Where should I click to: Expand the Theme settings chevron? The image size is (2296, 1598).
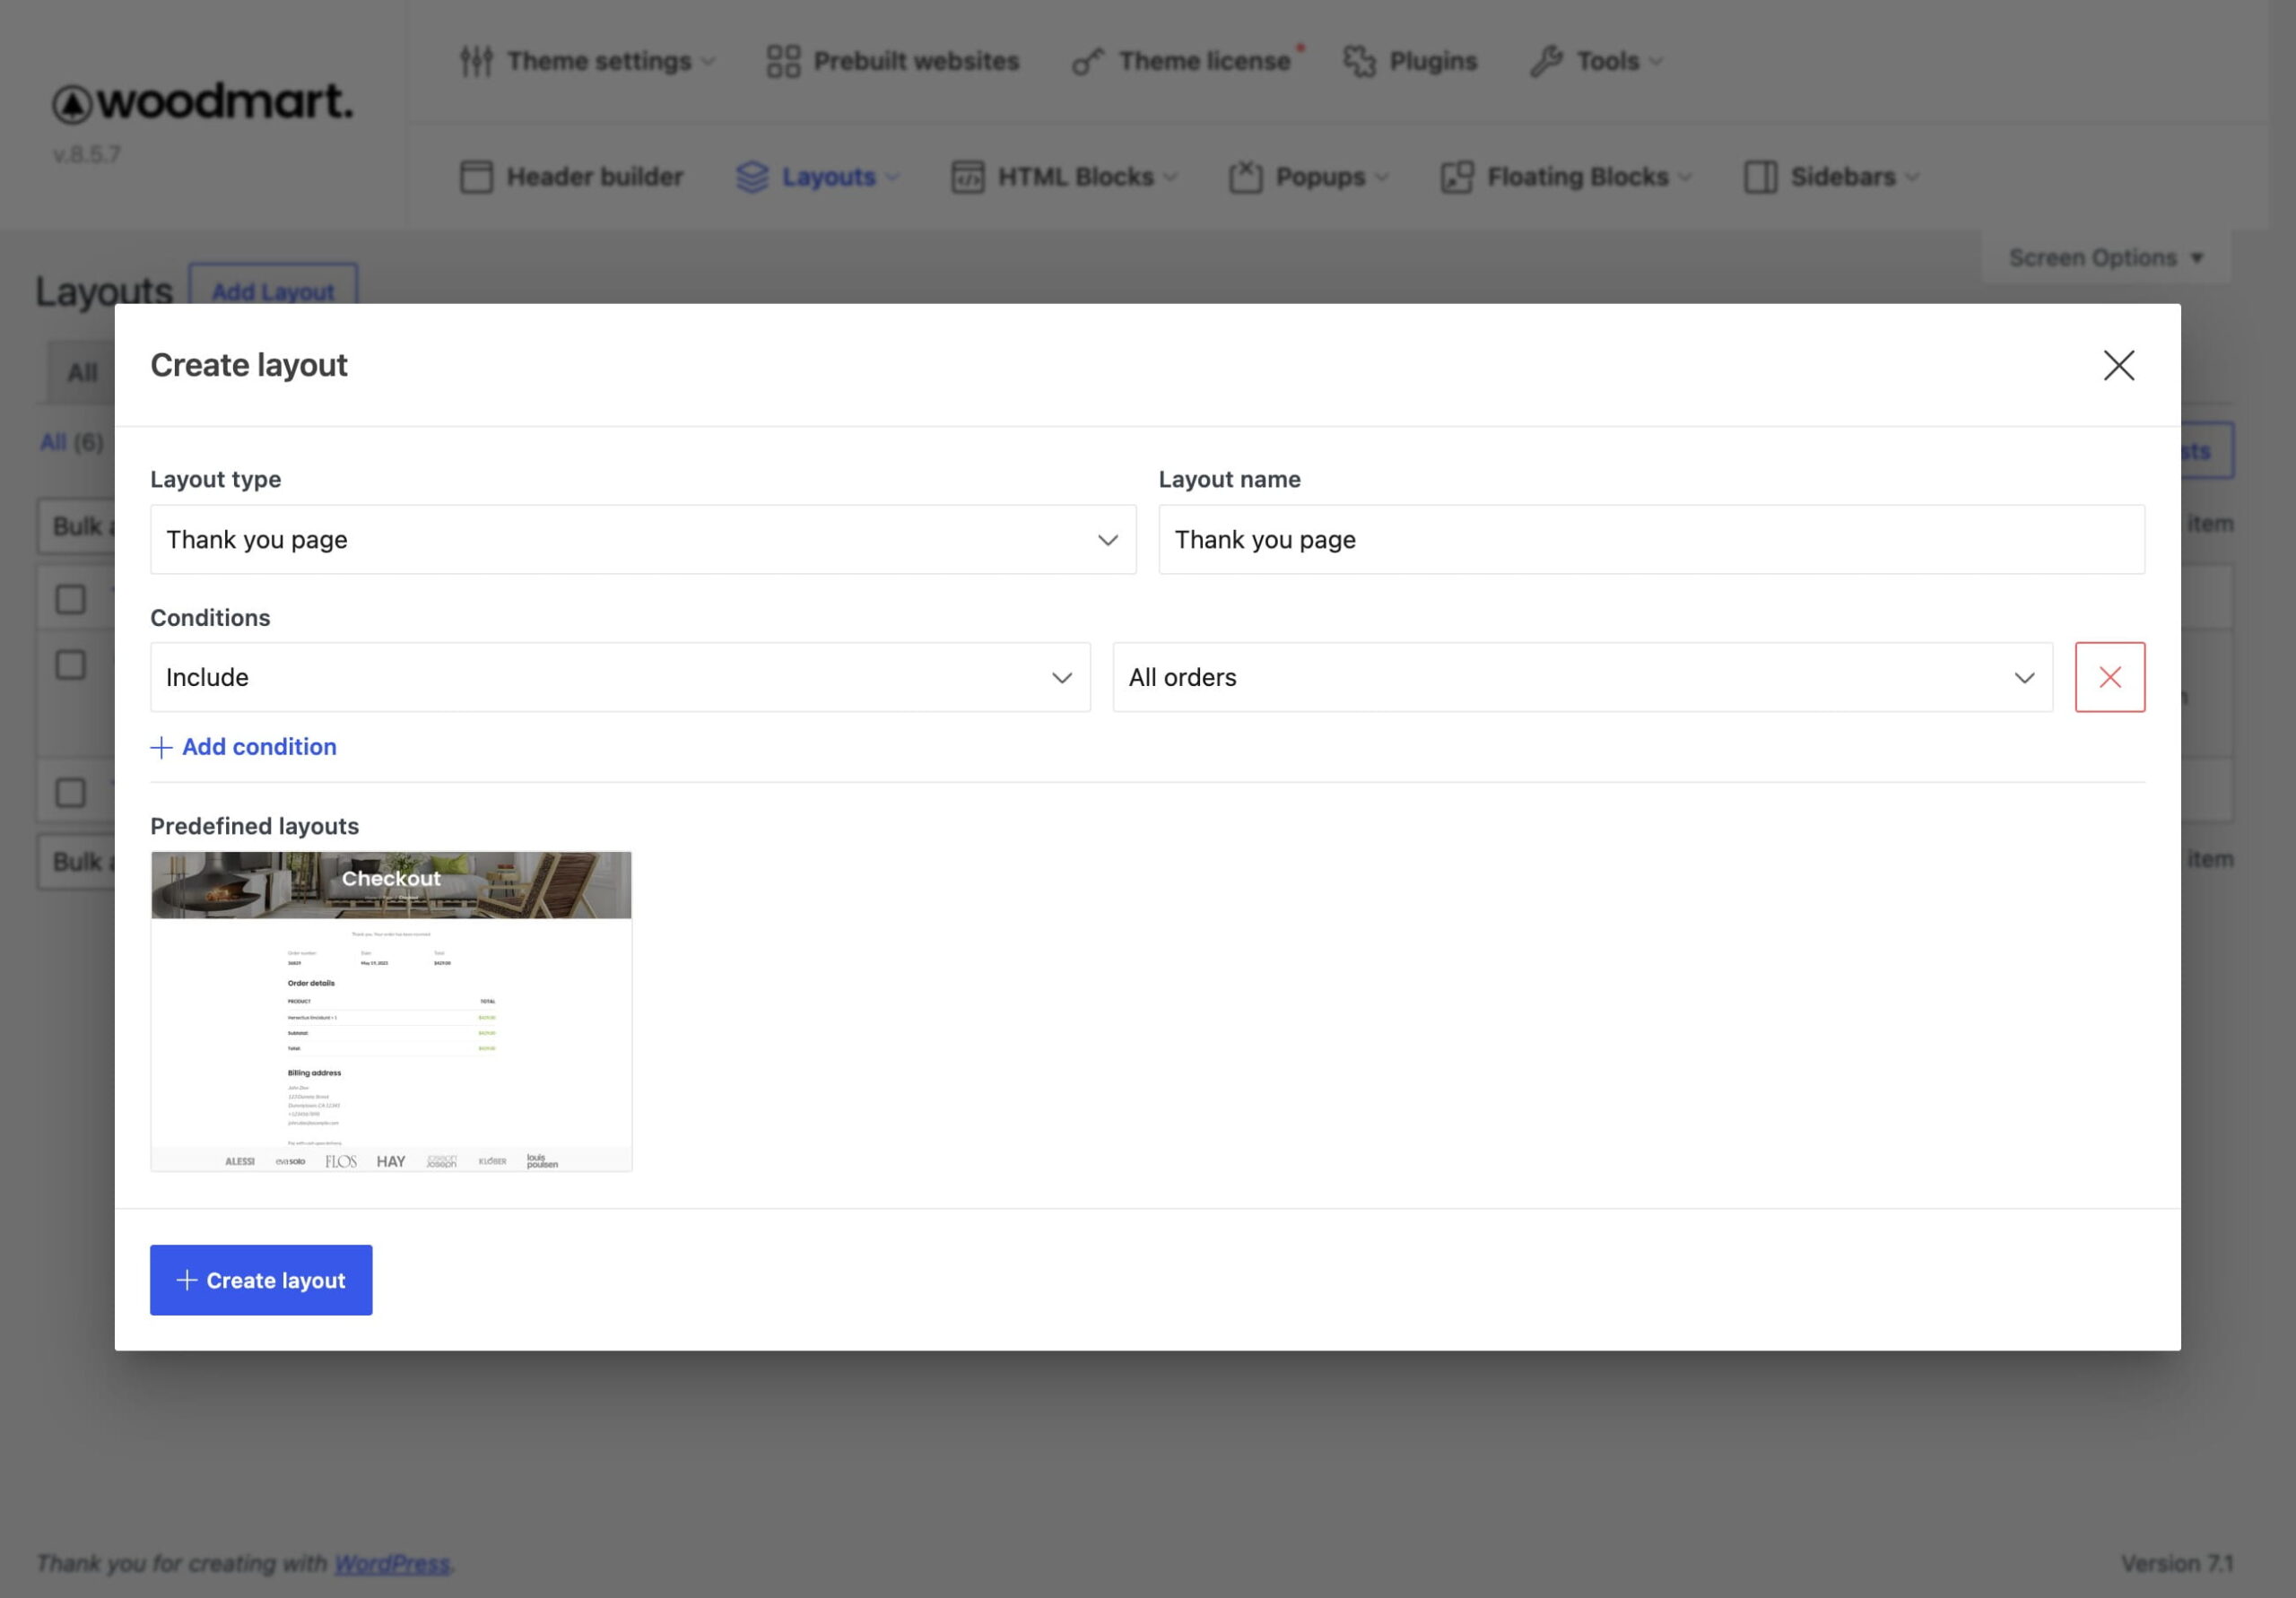[708, 62]
